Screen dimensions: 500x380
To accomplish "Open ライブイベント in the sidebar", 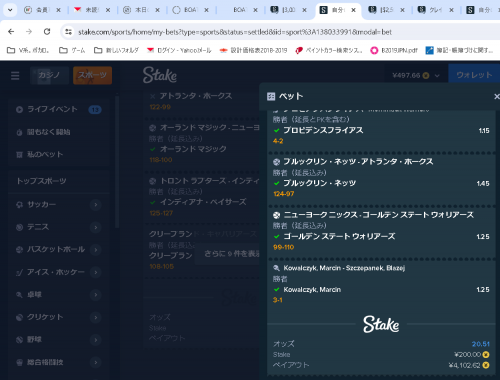I will [x=52, y=109].
